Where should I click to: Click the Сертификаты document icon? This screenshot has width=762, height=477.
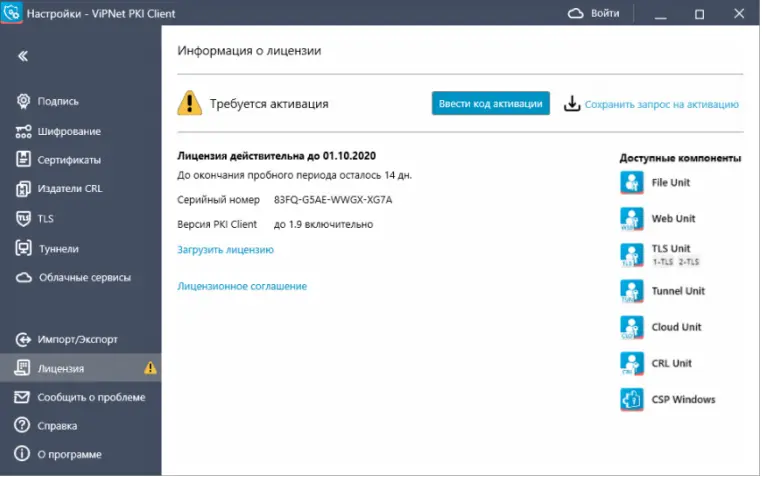tap(23, 159)
